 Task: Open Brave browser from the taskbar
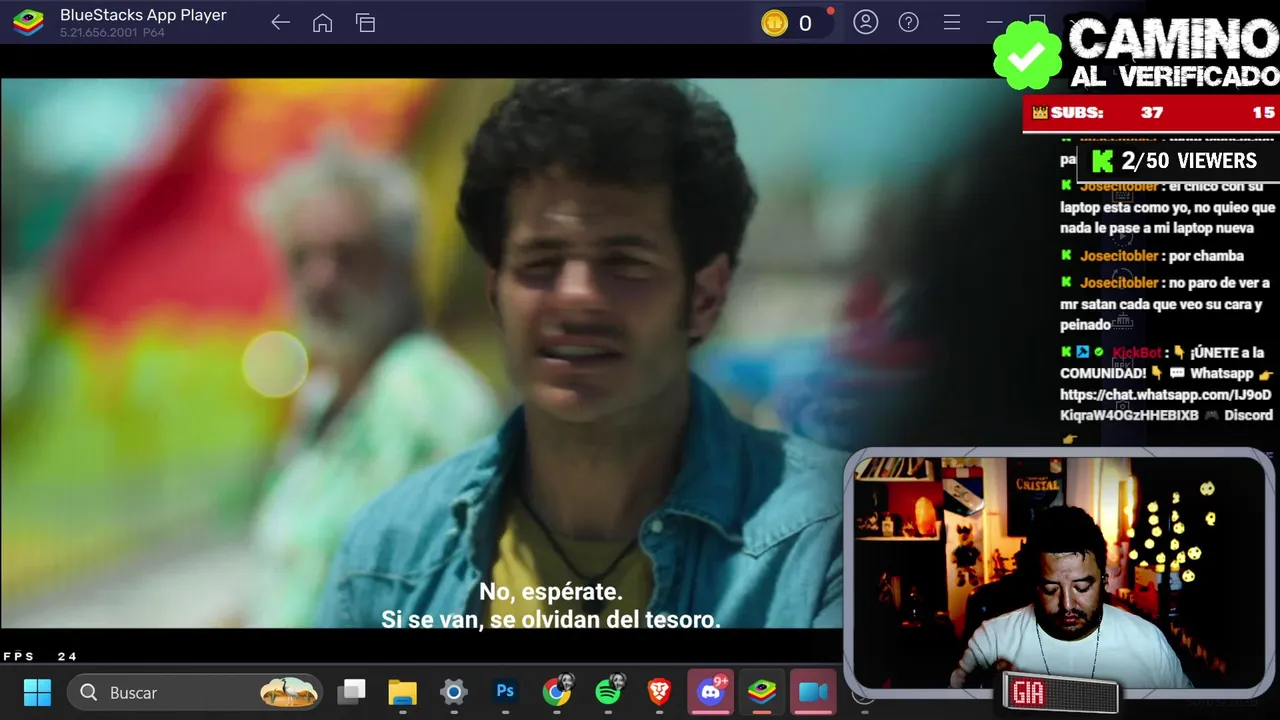(x=659, y=692)
